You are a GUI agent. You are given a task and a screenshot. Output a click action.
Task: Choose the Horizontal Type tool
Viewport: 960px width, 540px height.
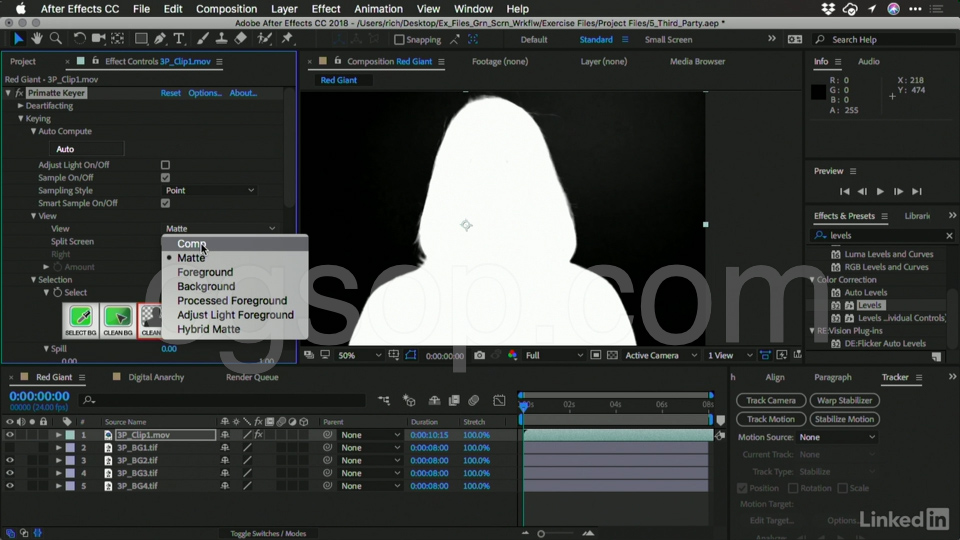pyautogui.click(x=179, y=39)
